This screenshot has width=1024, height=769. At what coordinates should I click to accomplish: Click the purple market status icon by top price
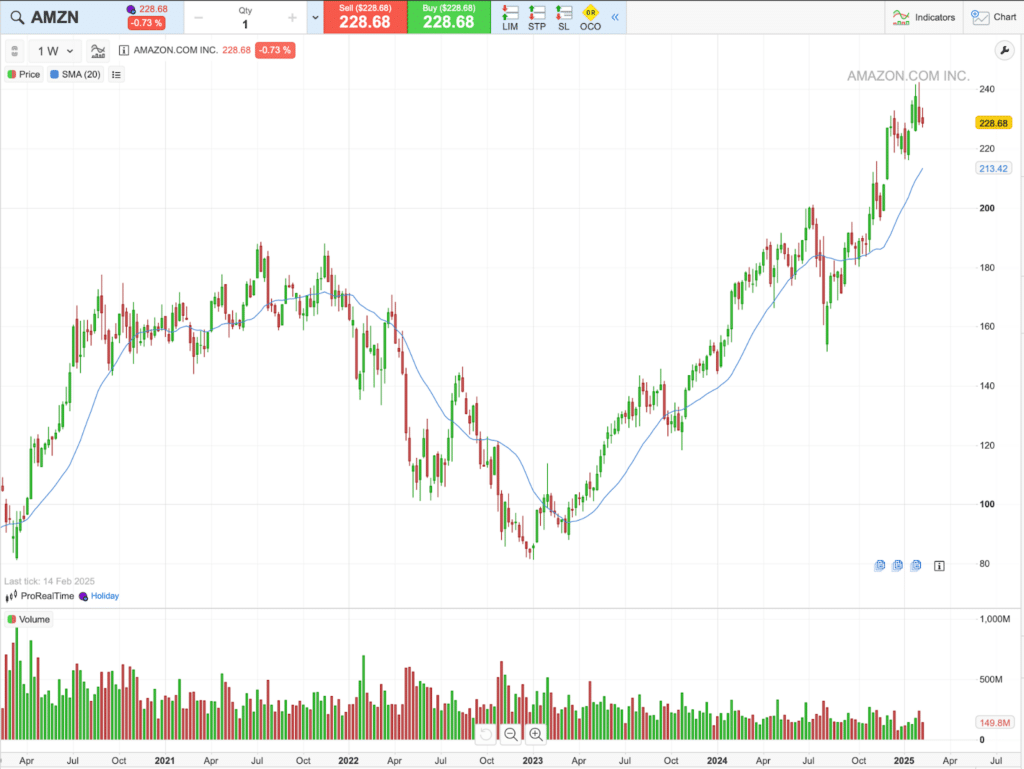pyautogui.click(x=131, y=9)
